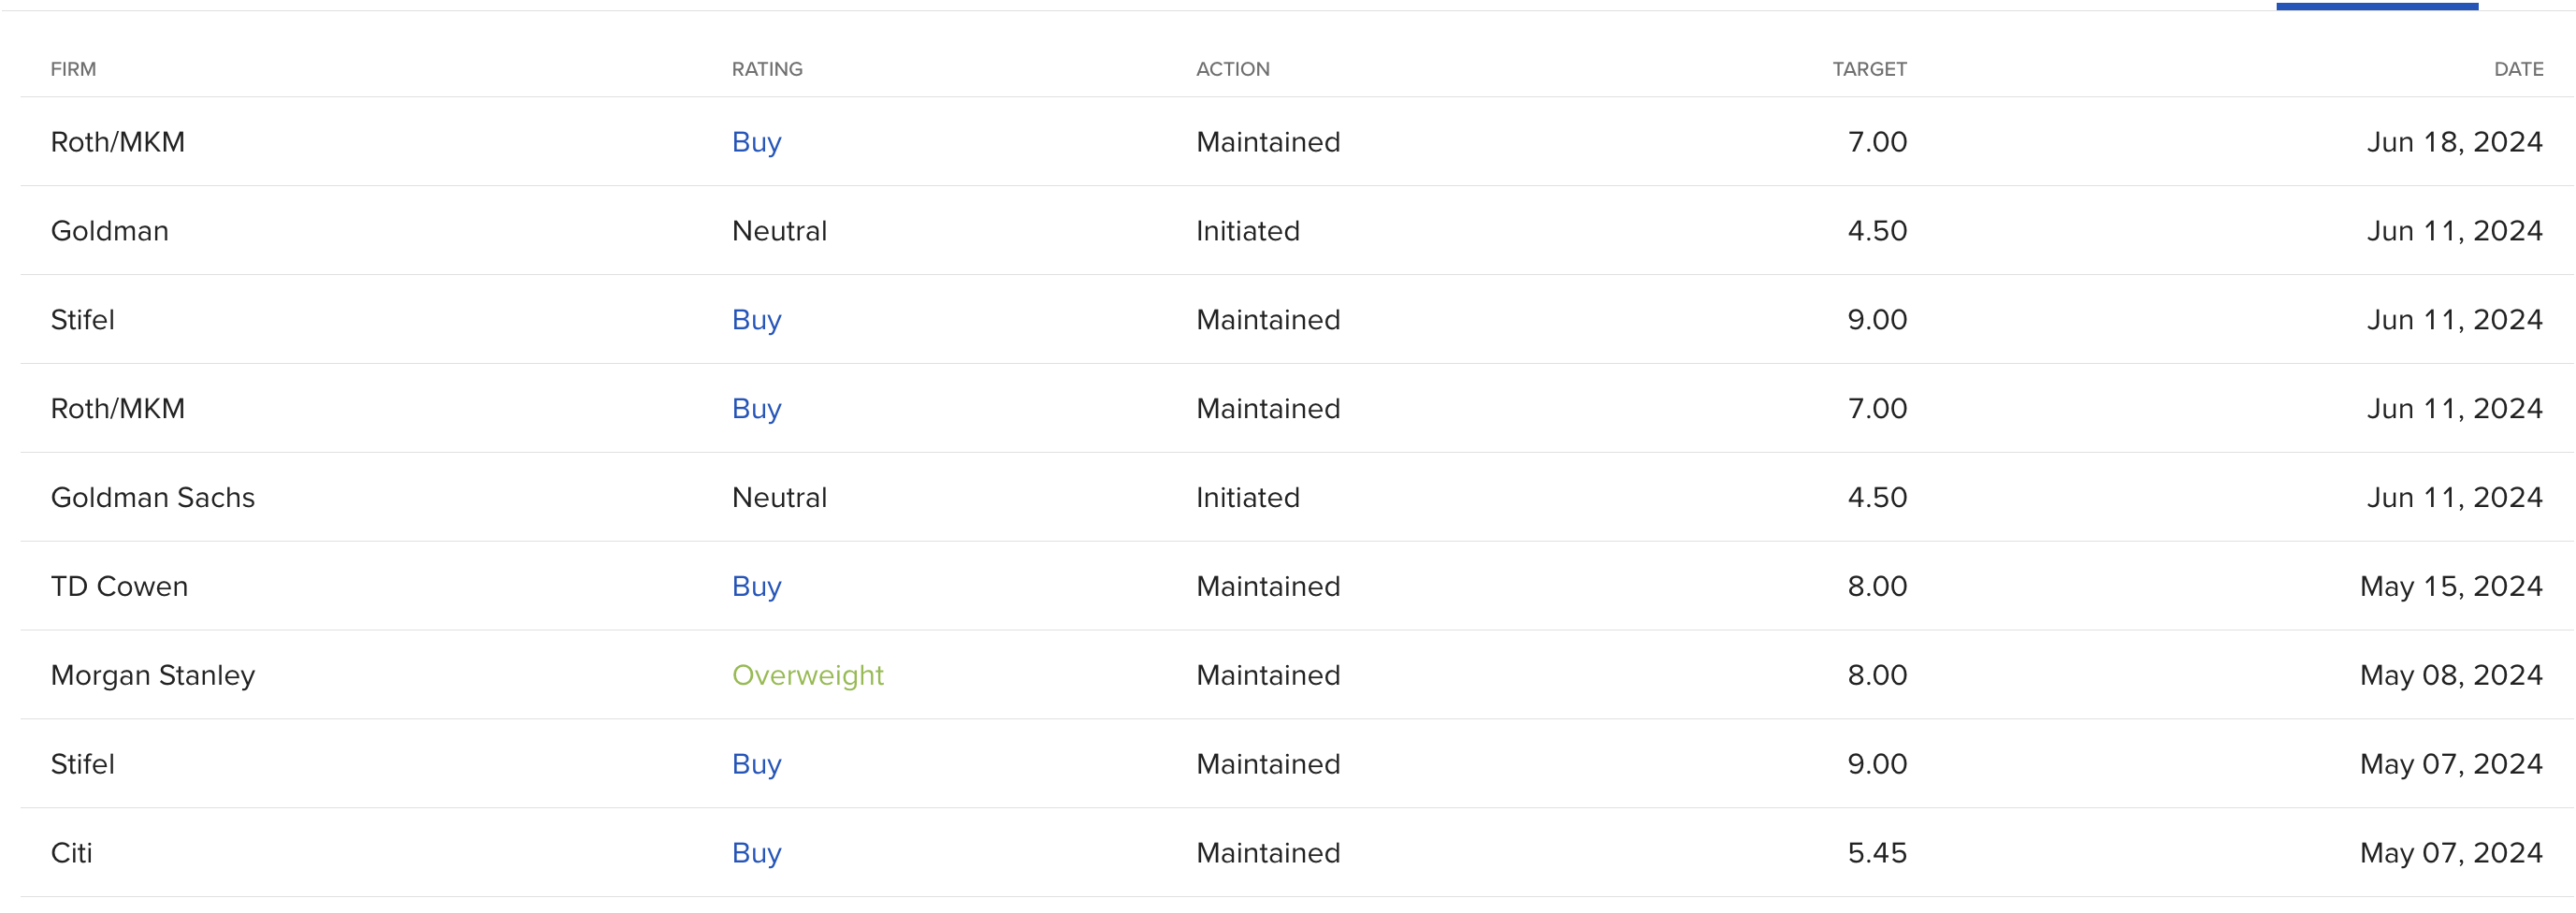2576x913 pixels.
Task: Click the TD Cowen firm name
Action: click(119, 587)
